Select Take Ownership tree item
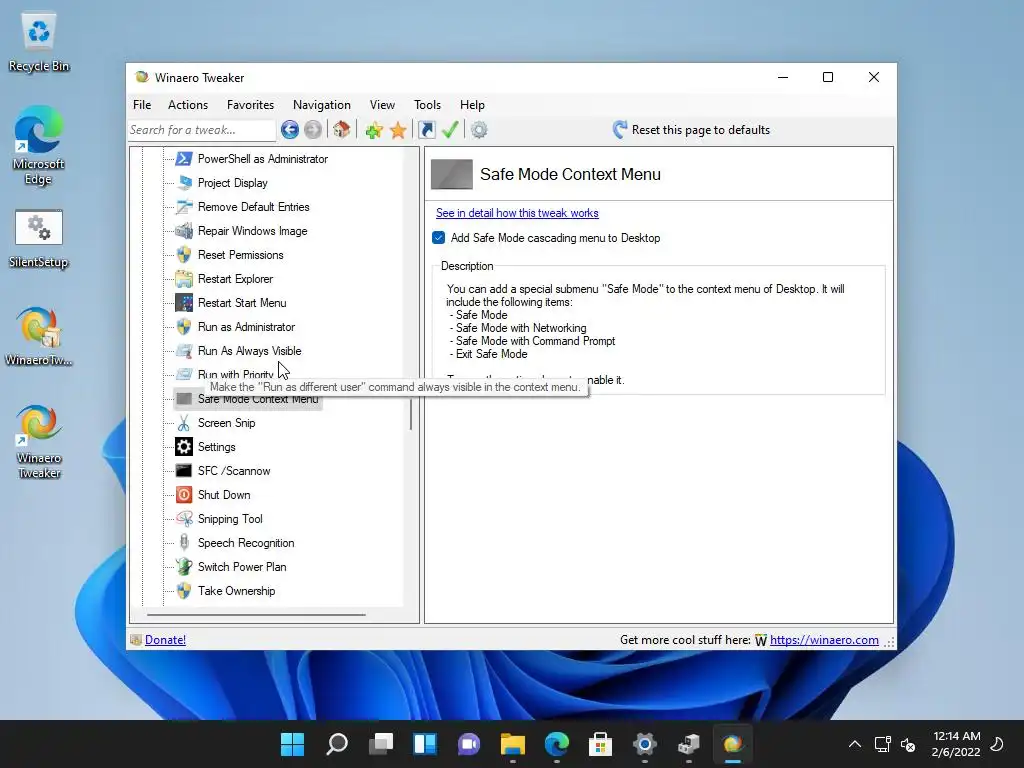Screen dimensions: 1024x768 click(236, 591)
